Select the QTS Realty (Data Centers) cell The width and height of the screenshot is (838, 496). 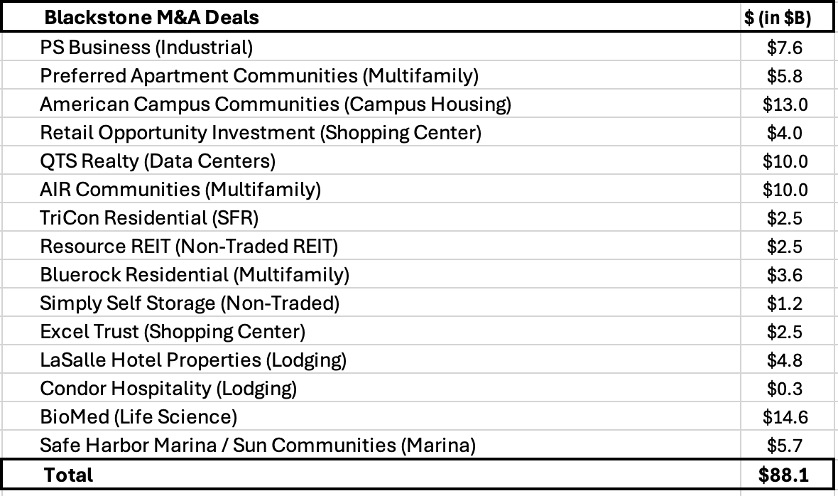[371, 160]
